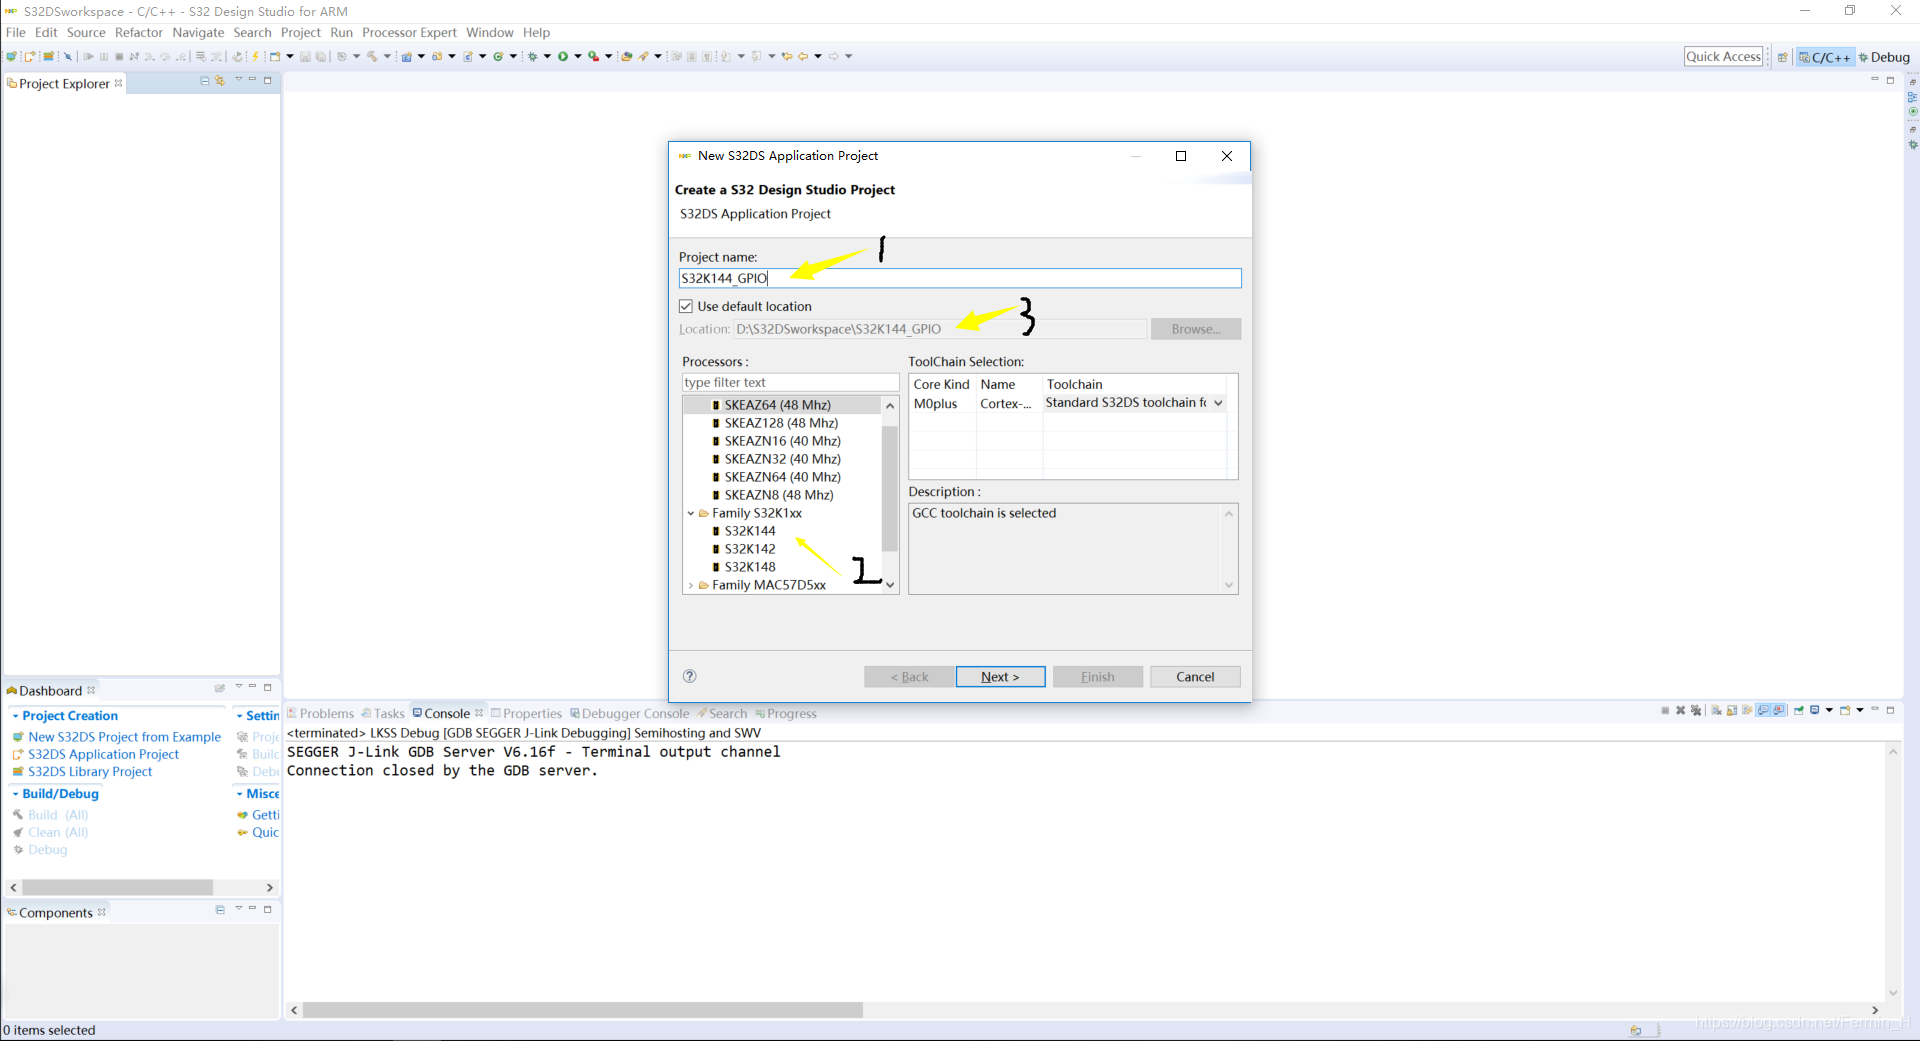Click the External Tools run icon with red toolbox
The width and height of the screenshot is (1920, 1041).
(x=593, y=57)
